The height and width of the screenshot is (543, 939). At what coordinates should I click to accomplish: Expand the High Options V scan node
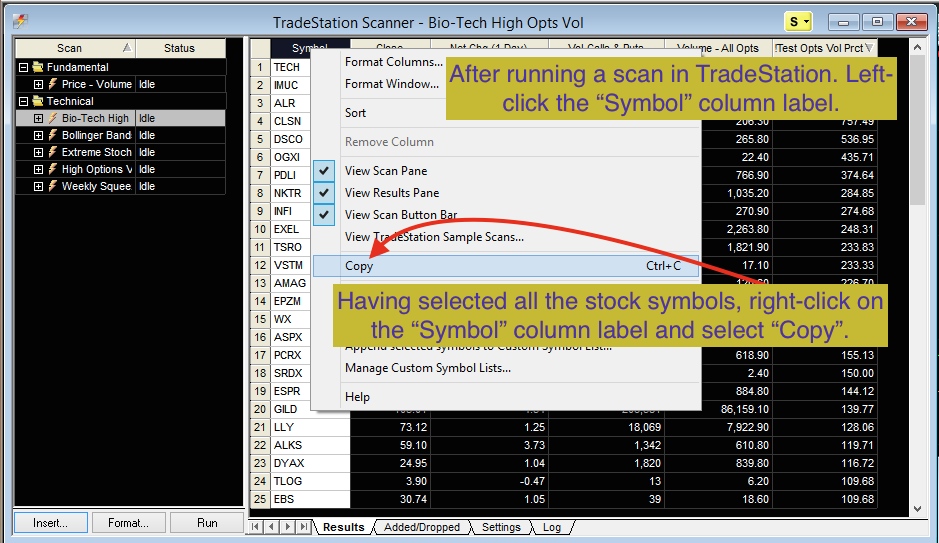coord(38,169)
